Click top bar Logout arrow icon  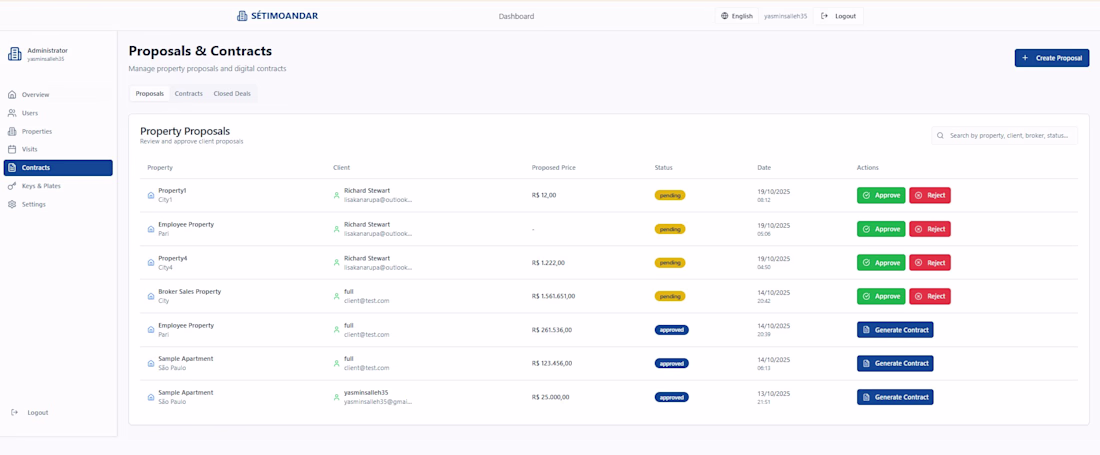coord(824,15)
